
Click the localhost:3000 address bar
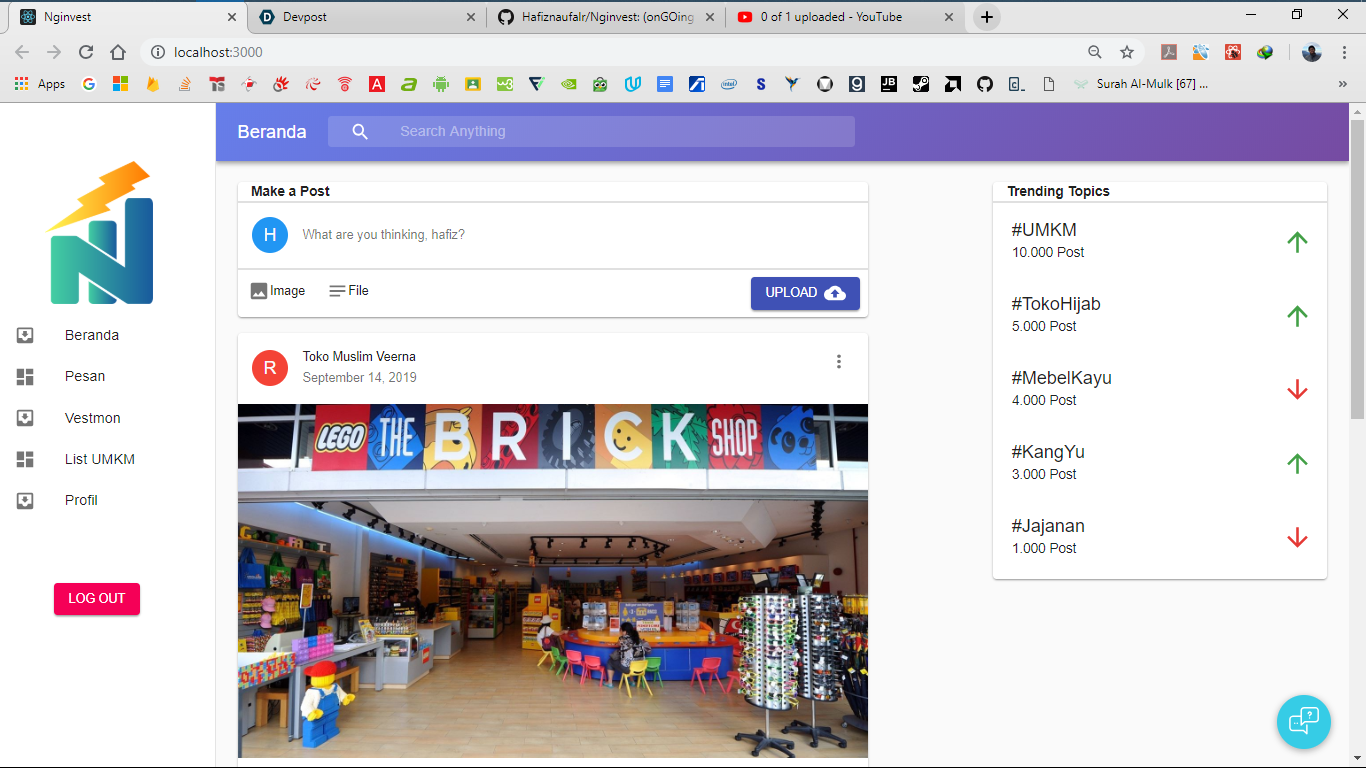[610, 52]
